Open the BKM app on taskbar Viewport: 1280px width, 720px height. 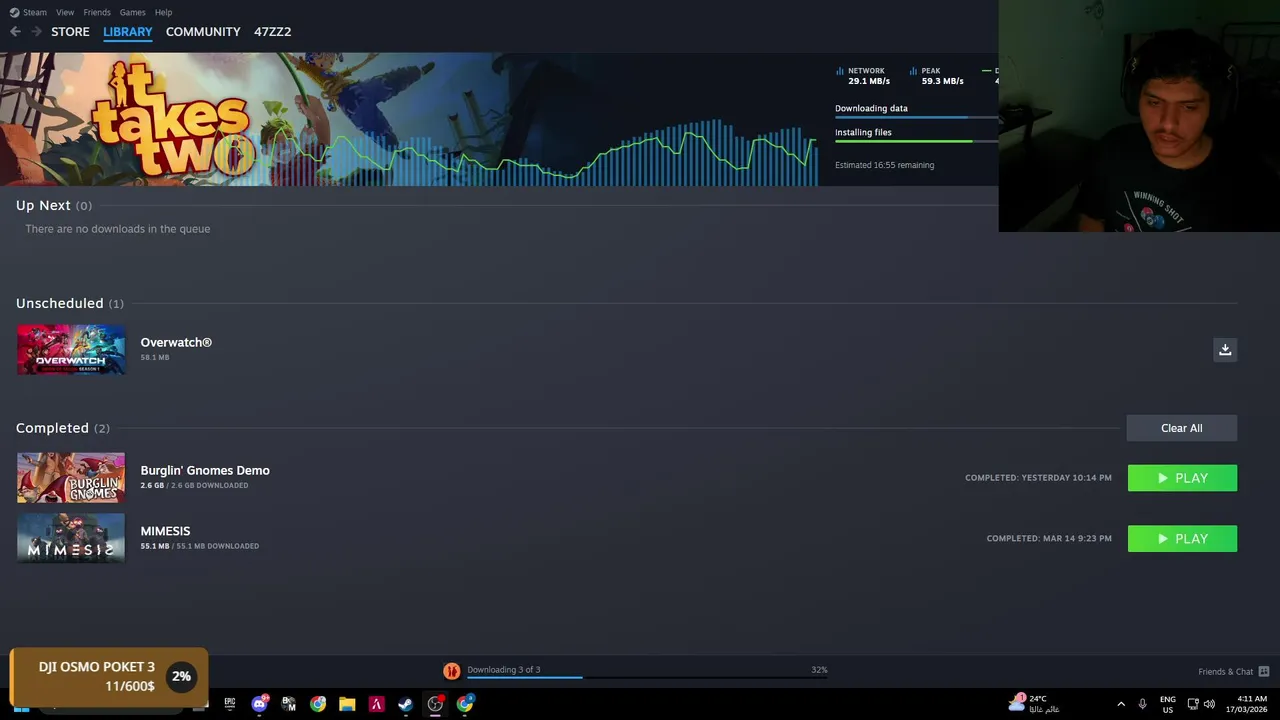pyautogui.click(x=289, y=704)
